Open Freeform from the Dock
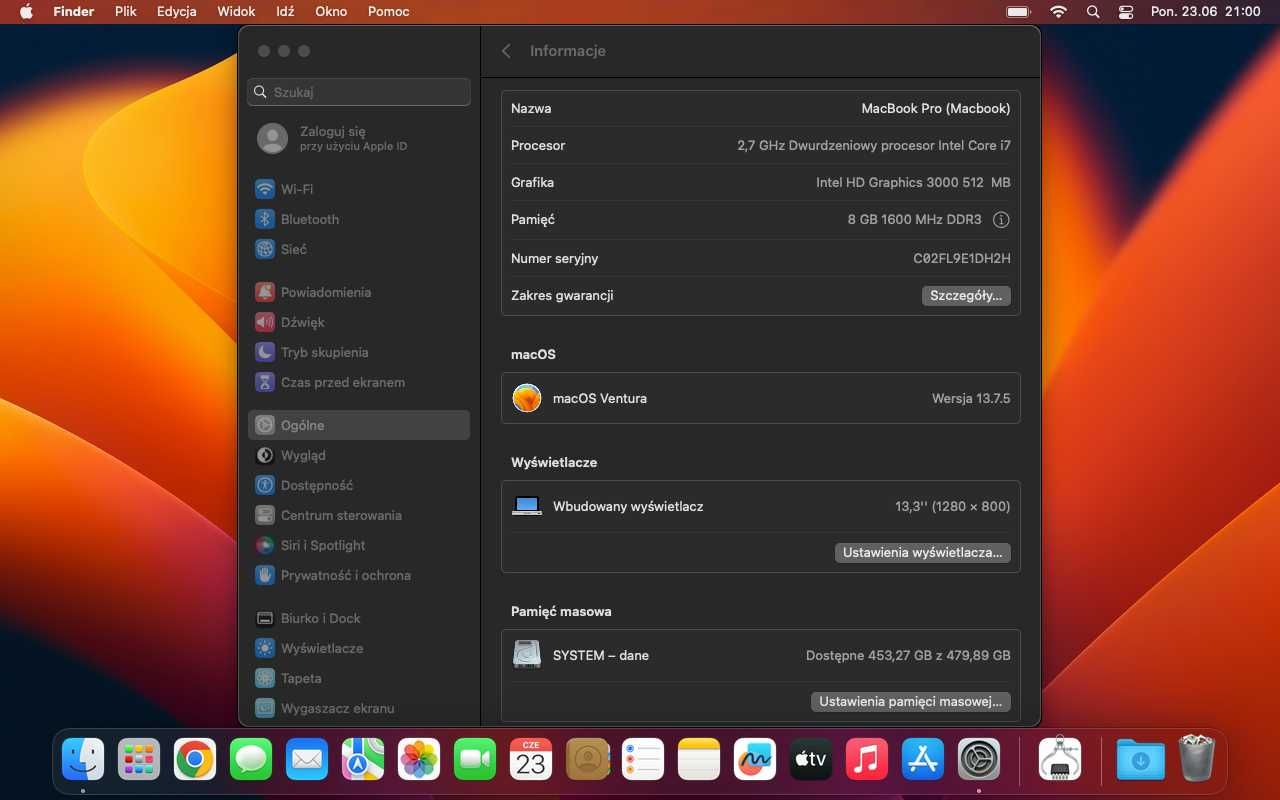This screenshot has height=800, width=1280. coord(755,760)
